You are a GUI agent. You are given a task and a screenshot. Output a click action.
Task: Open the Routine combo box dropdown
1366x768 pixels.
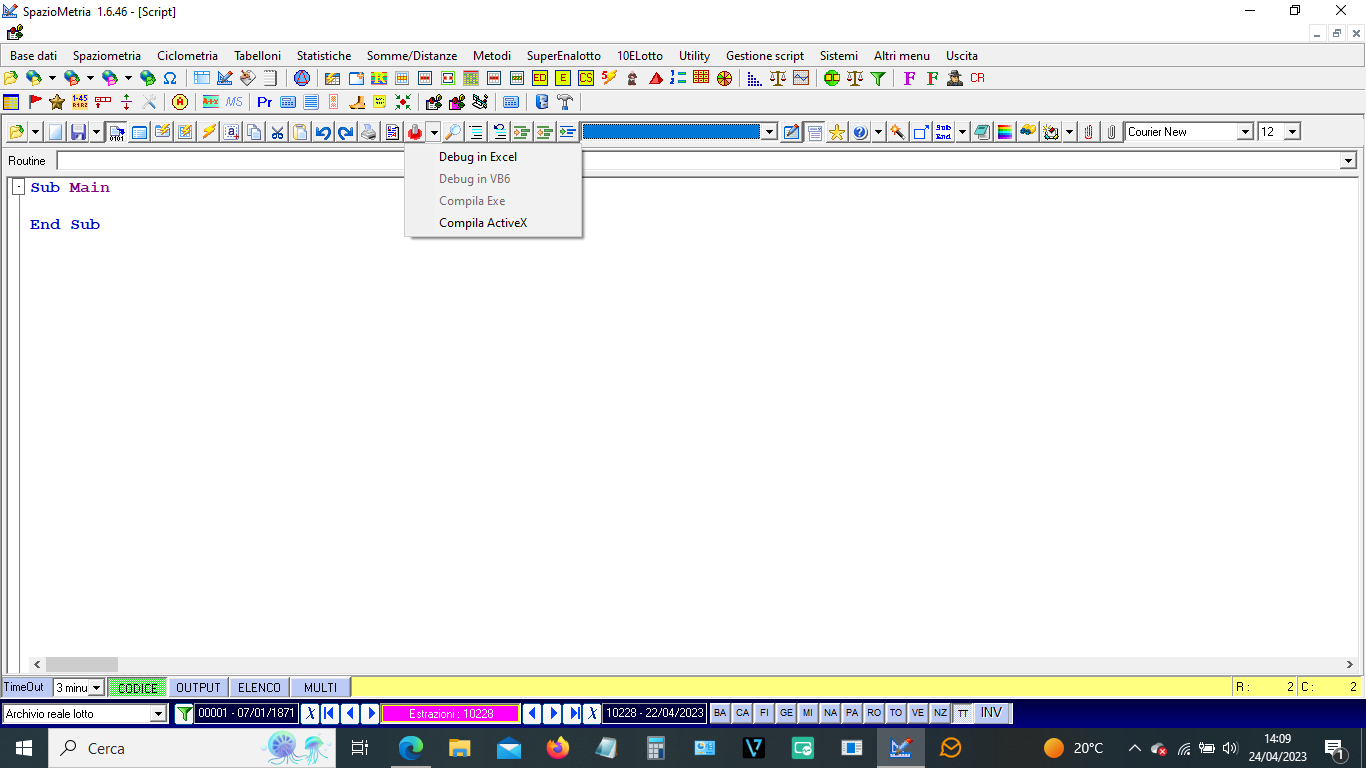[x=1348, y=161]
